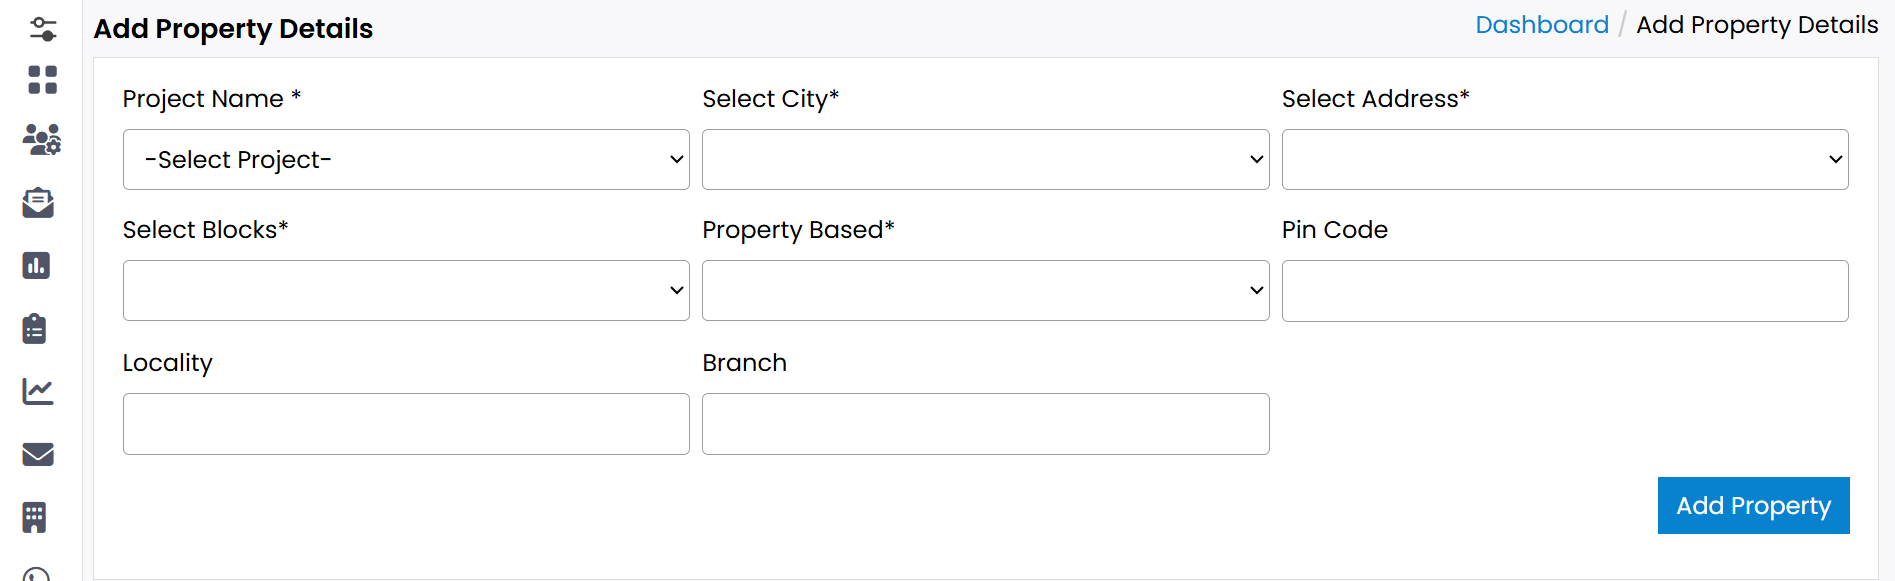
Task: Focus the Locality input field
Action: [405, 423]
